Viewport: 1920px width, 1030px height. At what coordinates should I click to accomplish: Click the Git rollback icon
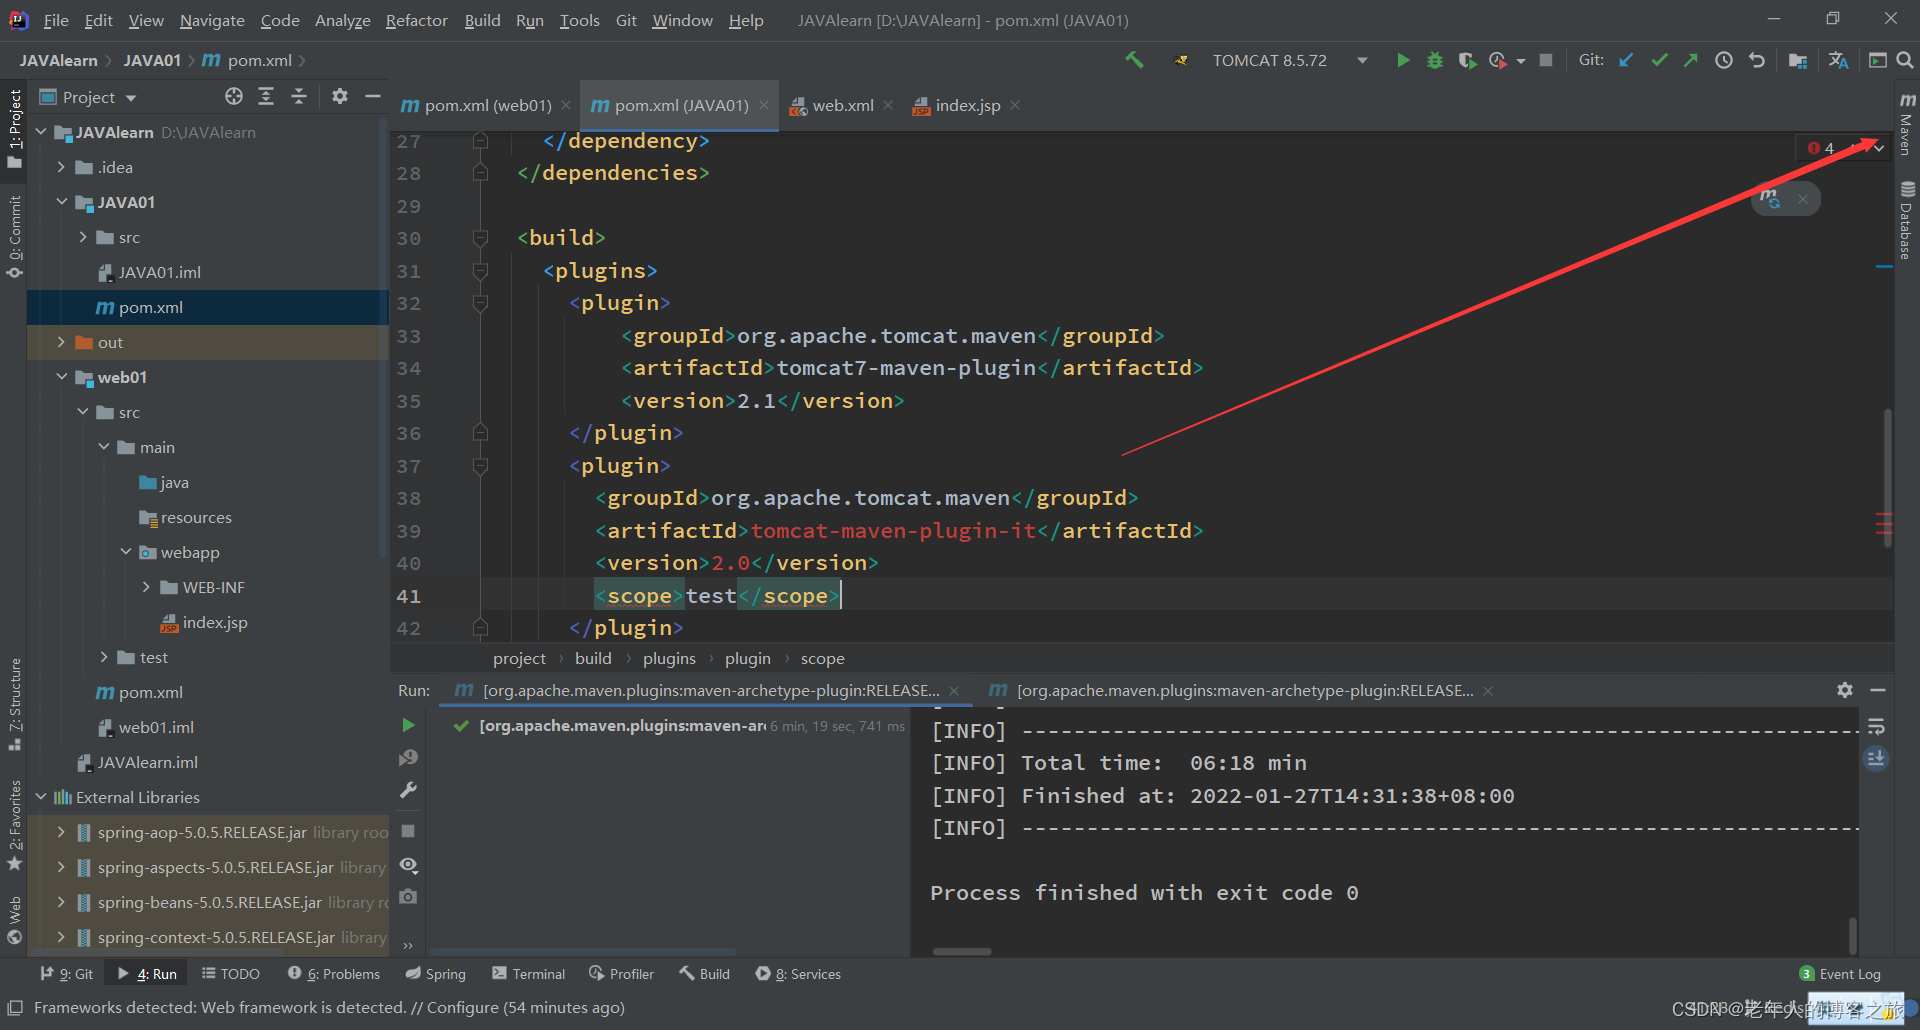[1757, 60]
